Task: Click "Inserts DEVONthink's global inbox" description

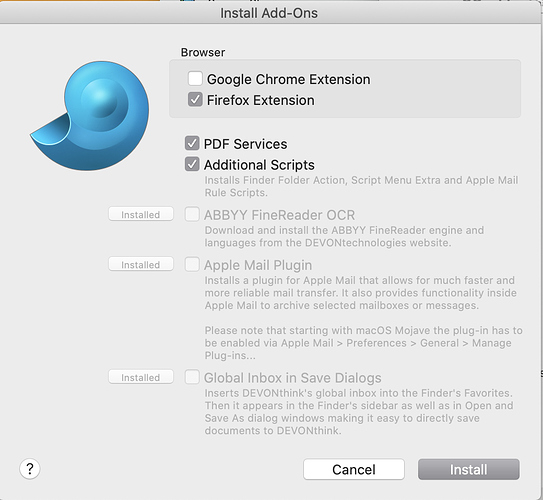Action: 359,412
